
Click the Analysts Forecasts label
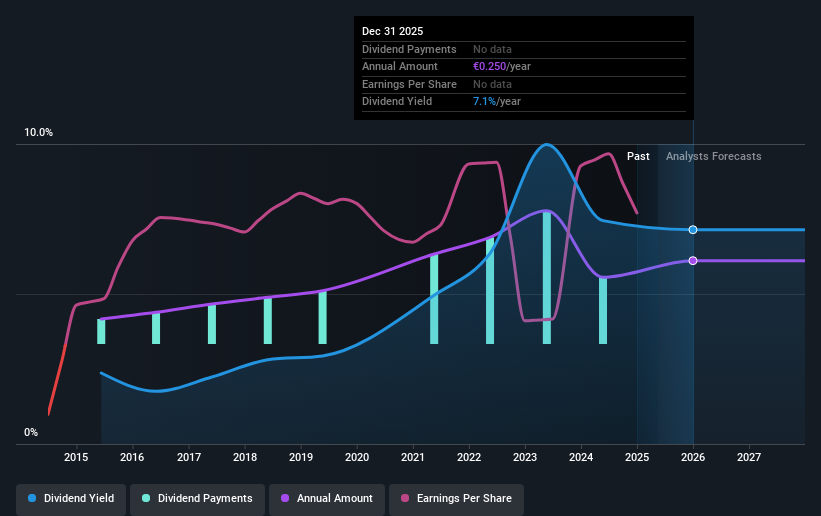pos(714,156)
